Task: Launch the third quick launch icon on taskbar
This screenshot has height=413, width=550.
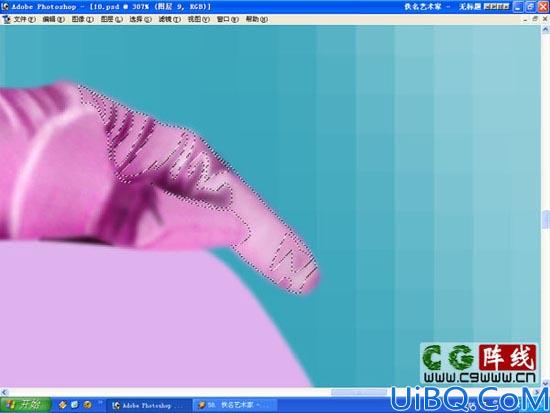Action: click(x=87, y=405)
